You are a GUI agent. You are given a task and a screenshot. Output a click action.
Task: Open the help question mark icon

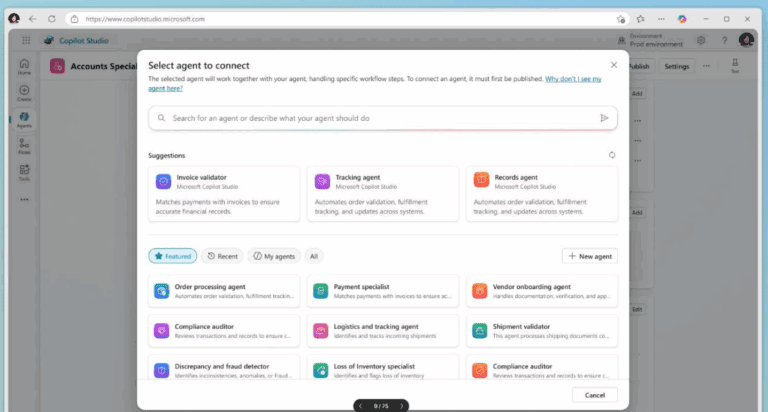click(724, 40)
